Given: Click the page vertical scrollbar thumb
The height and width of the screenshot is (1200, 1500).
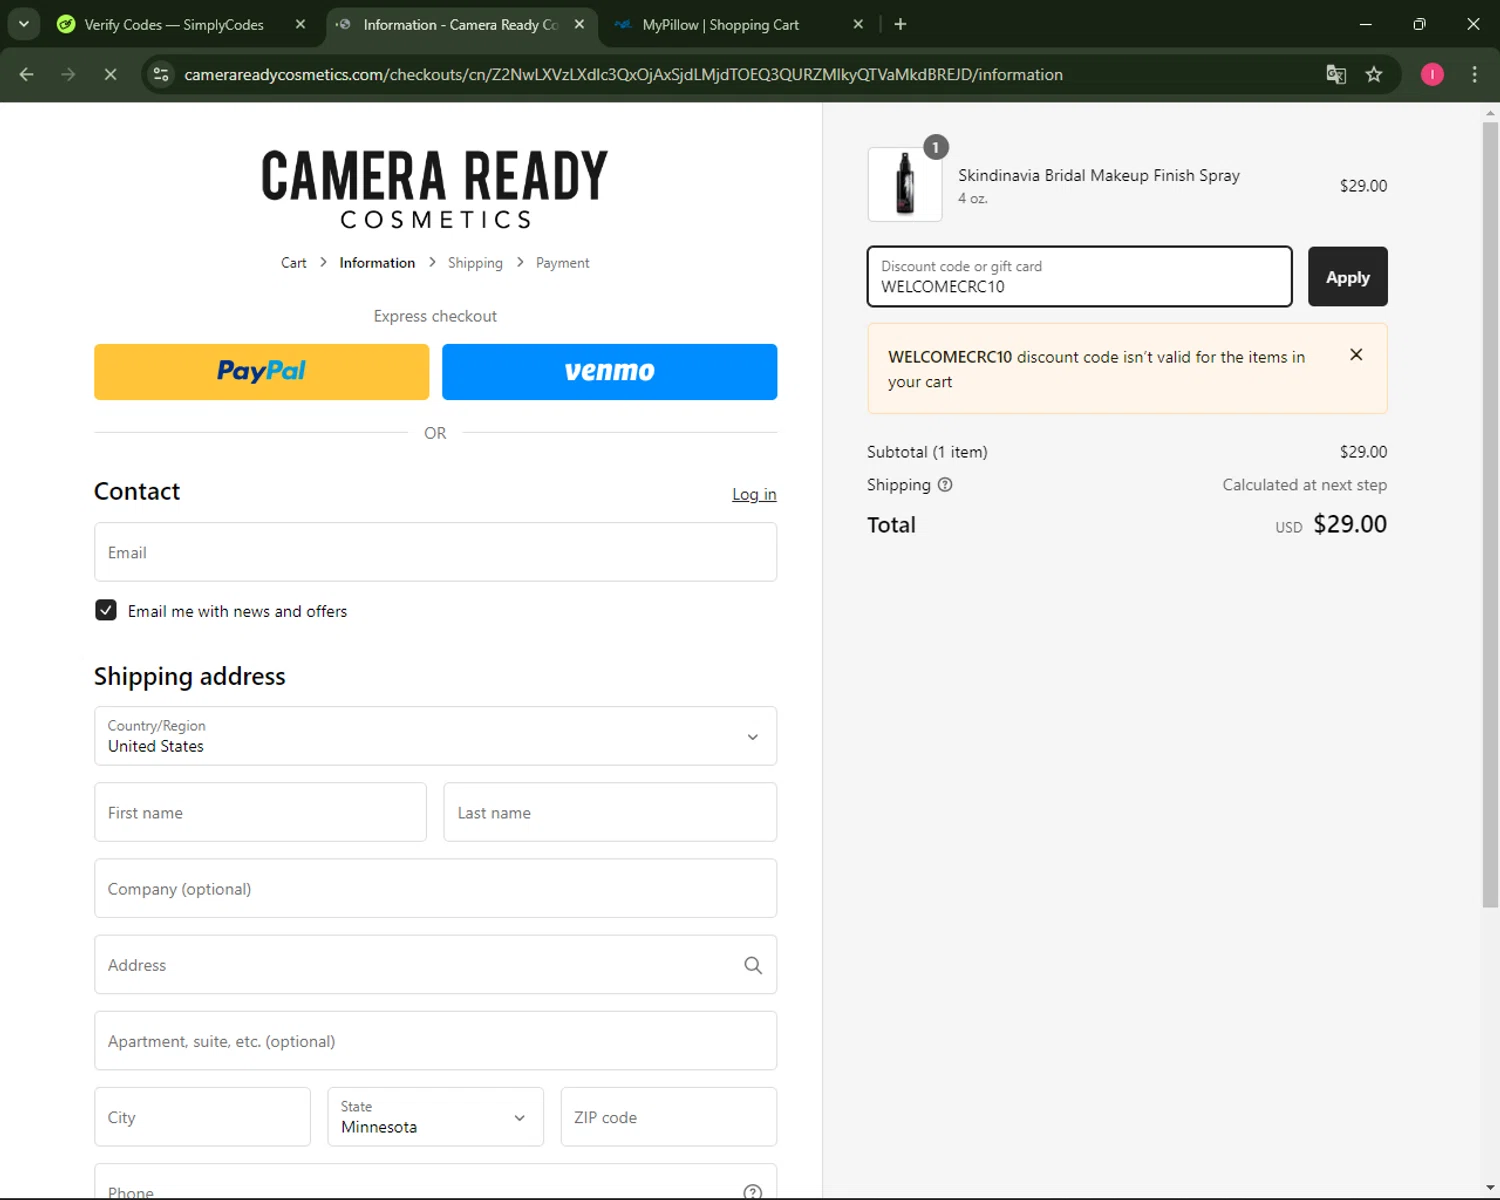Looking at the screenshot, I should (1490, 514).
